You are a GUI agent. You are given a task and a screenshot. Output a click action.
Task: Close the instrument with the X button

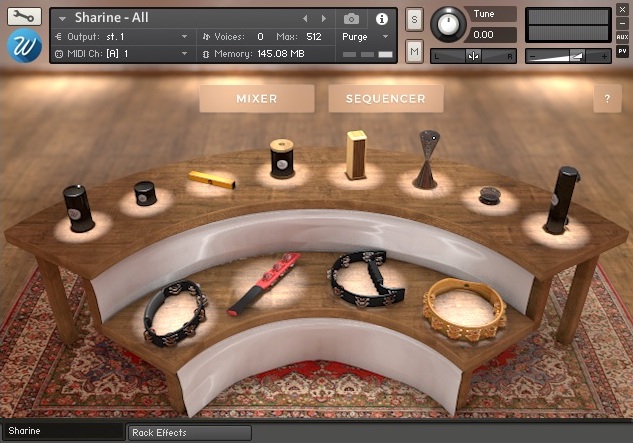pyautogui.click(x=622, y=10)
